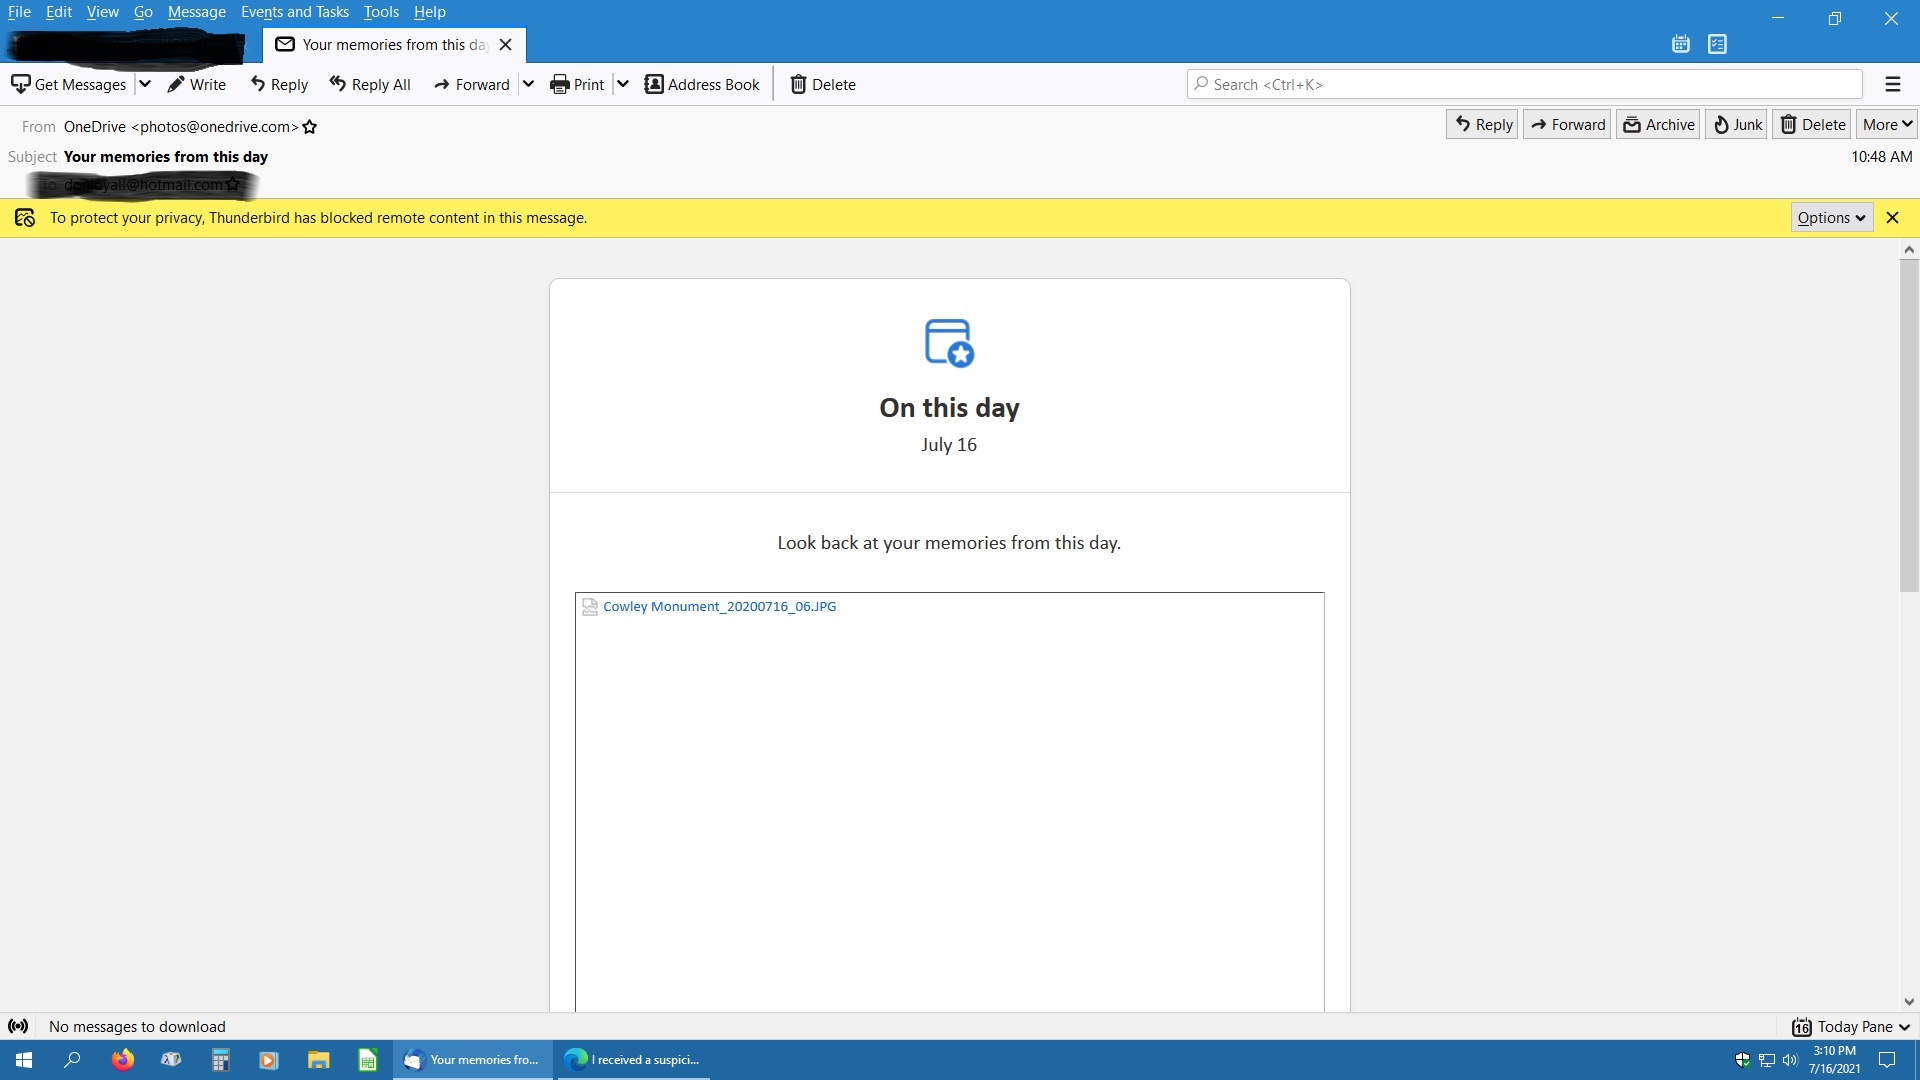Open the Cowley Monument JPG link
This screenshot has height=1080, width=1920.
click(719, 606)
